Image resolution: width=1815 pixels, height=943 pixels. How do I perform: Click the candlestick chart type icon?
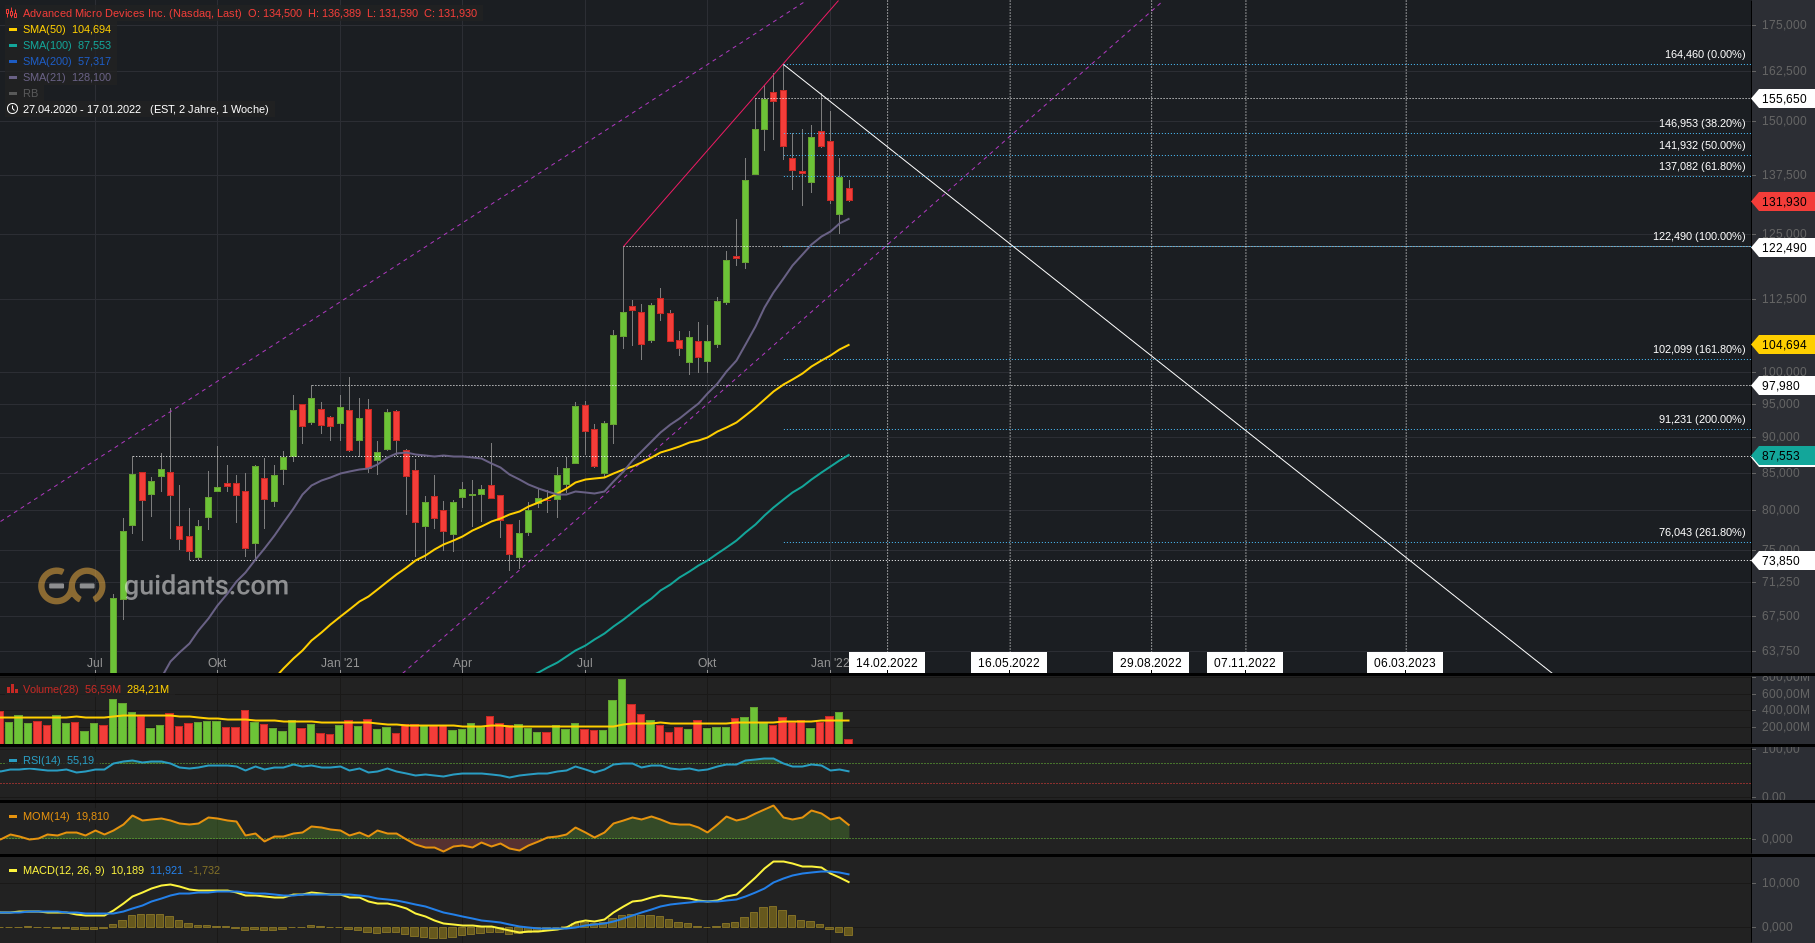point(13,13)
